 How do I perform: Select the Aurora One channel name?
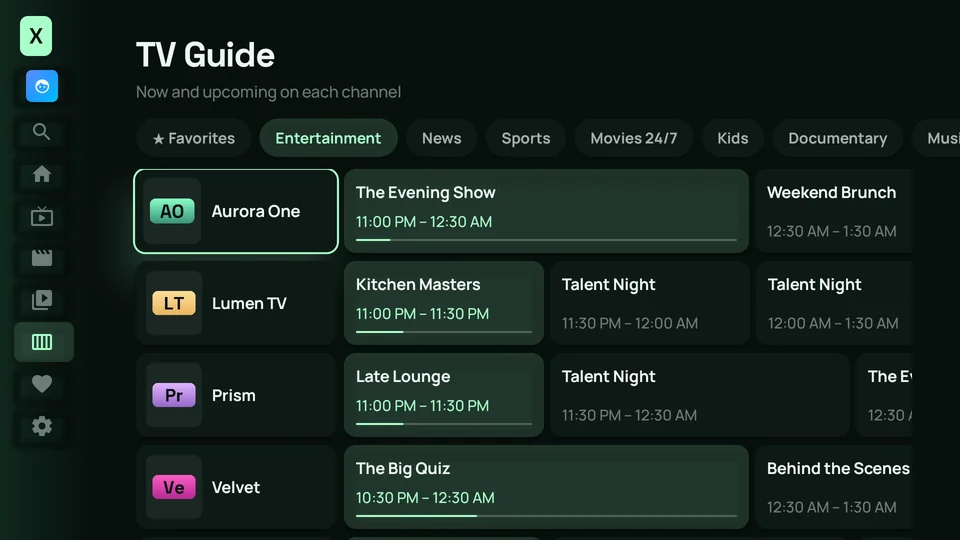coord(256,211)
